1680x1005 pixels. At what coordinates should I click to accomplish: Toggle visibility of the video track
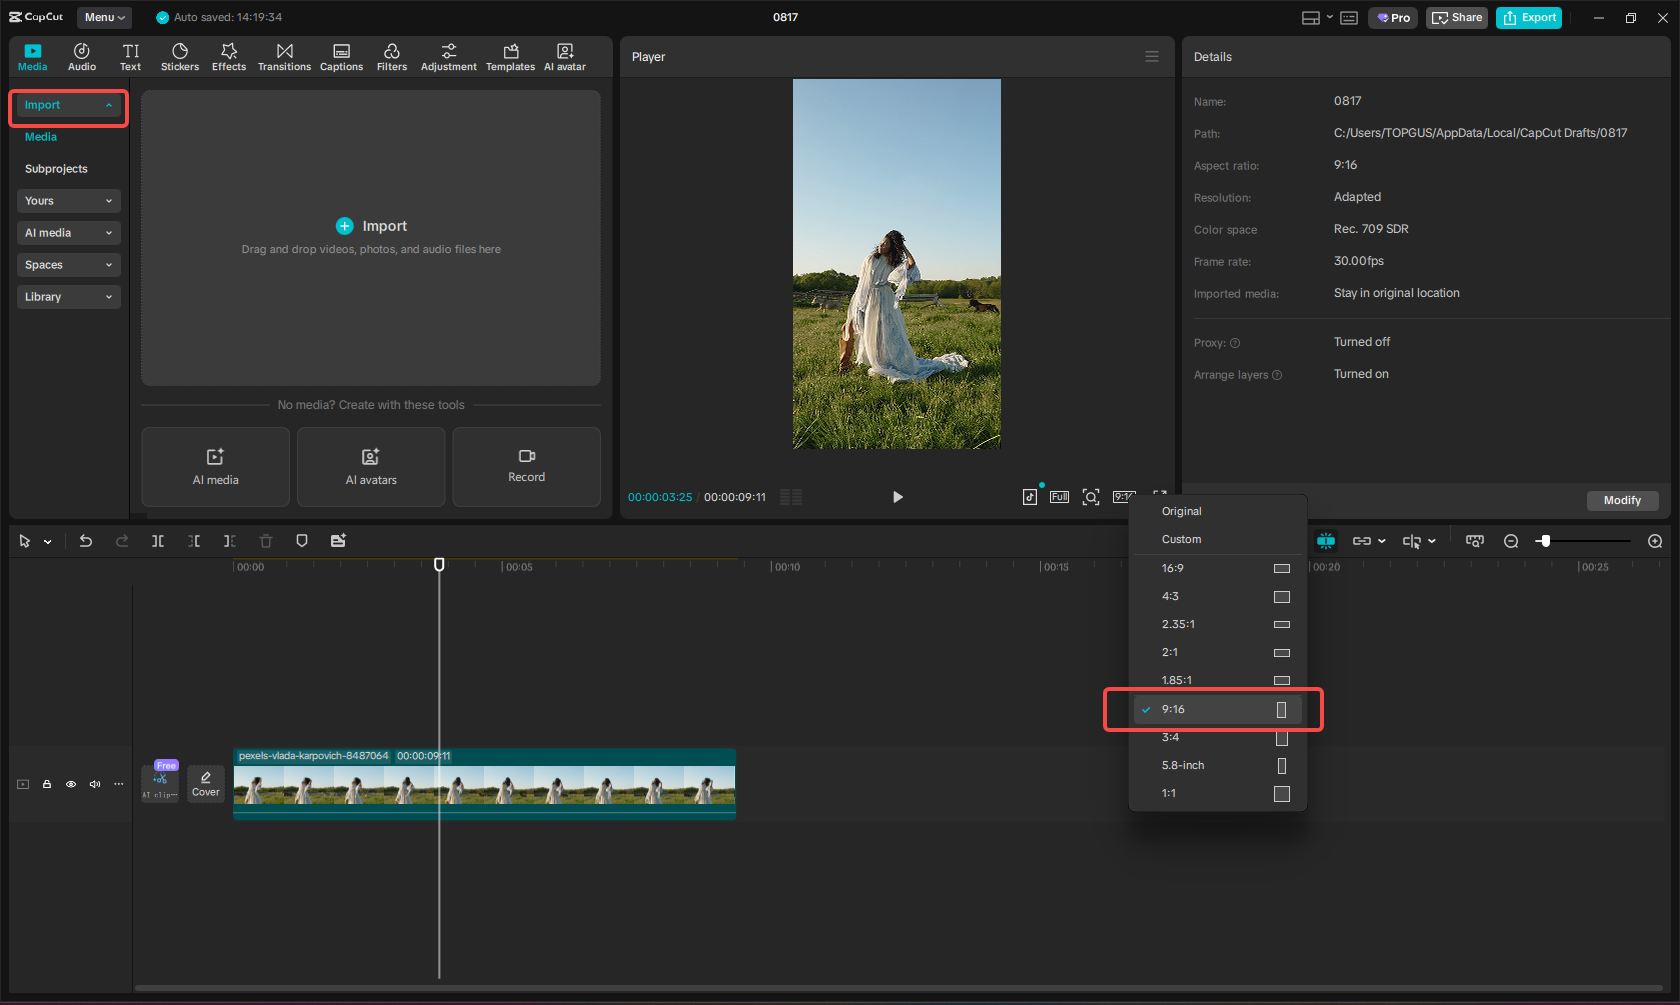tap(70, 784)
